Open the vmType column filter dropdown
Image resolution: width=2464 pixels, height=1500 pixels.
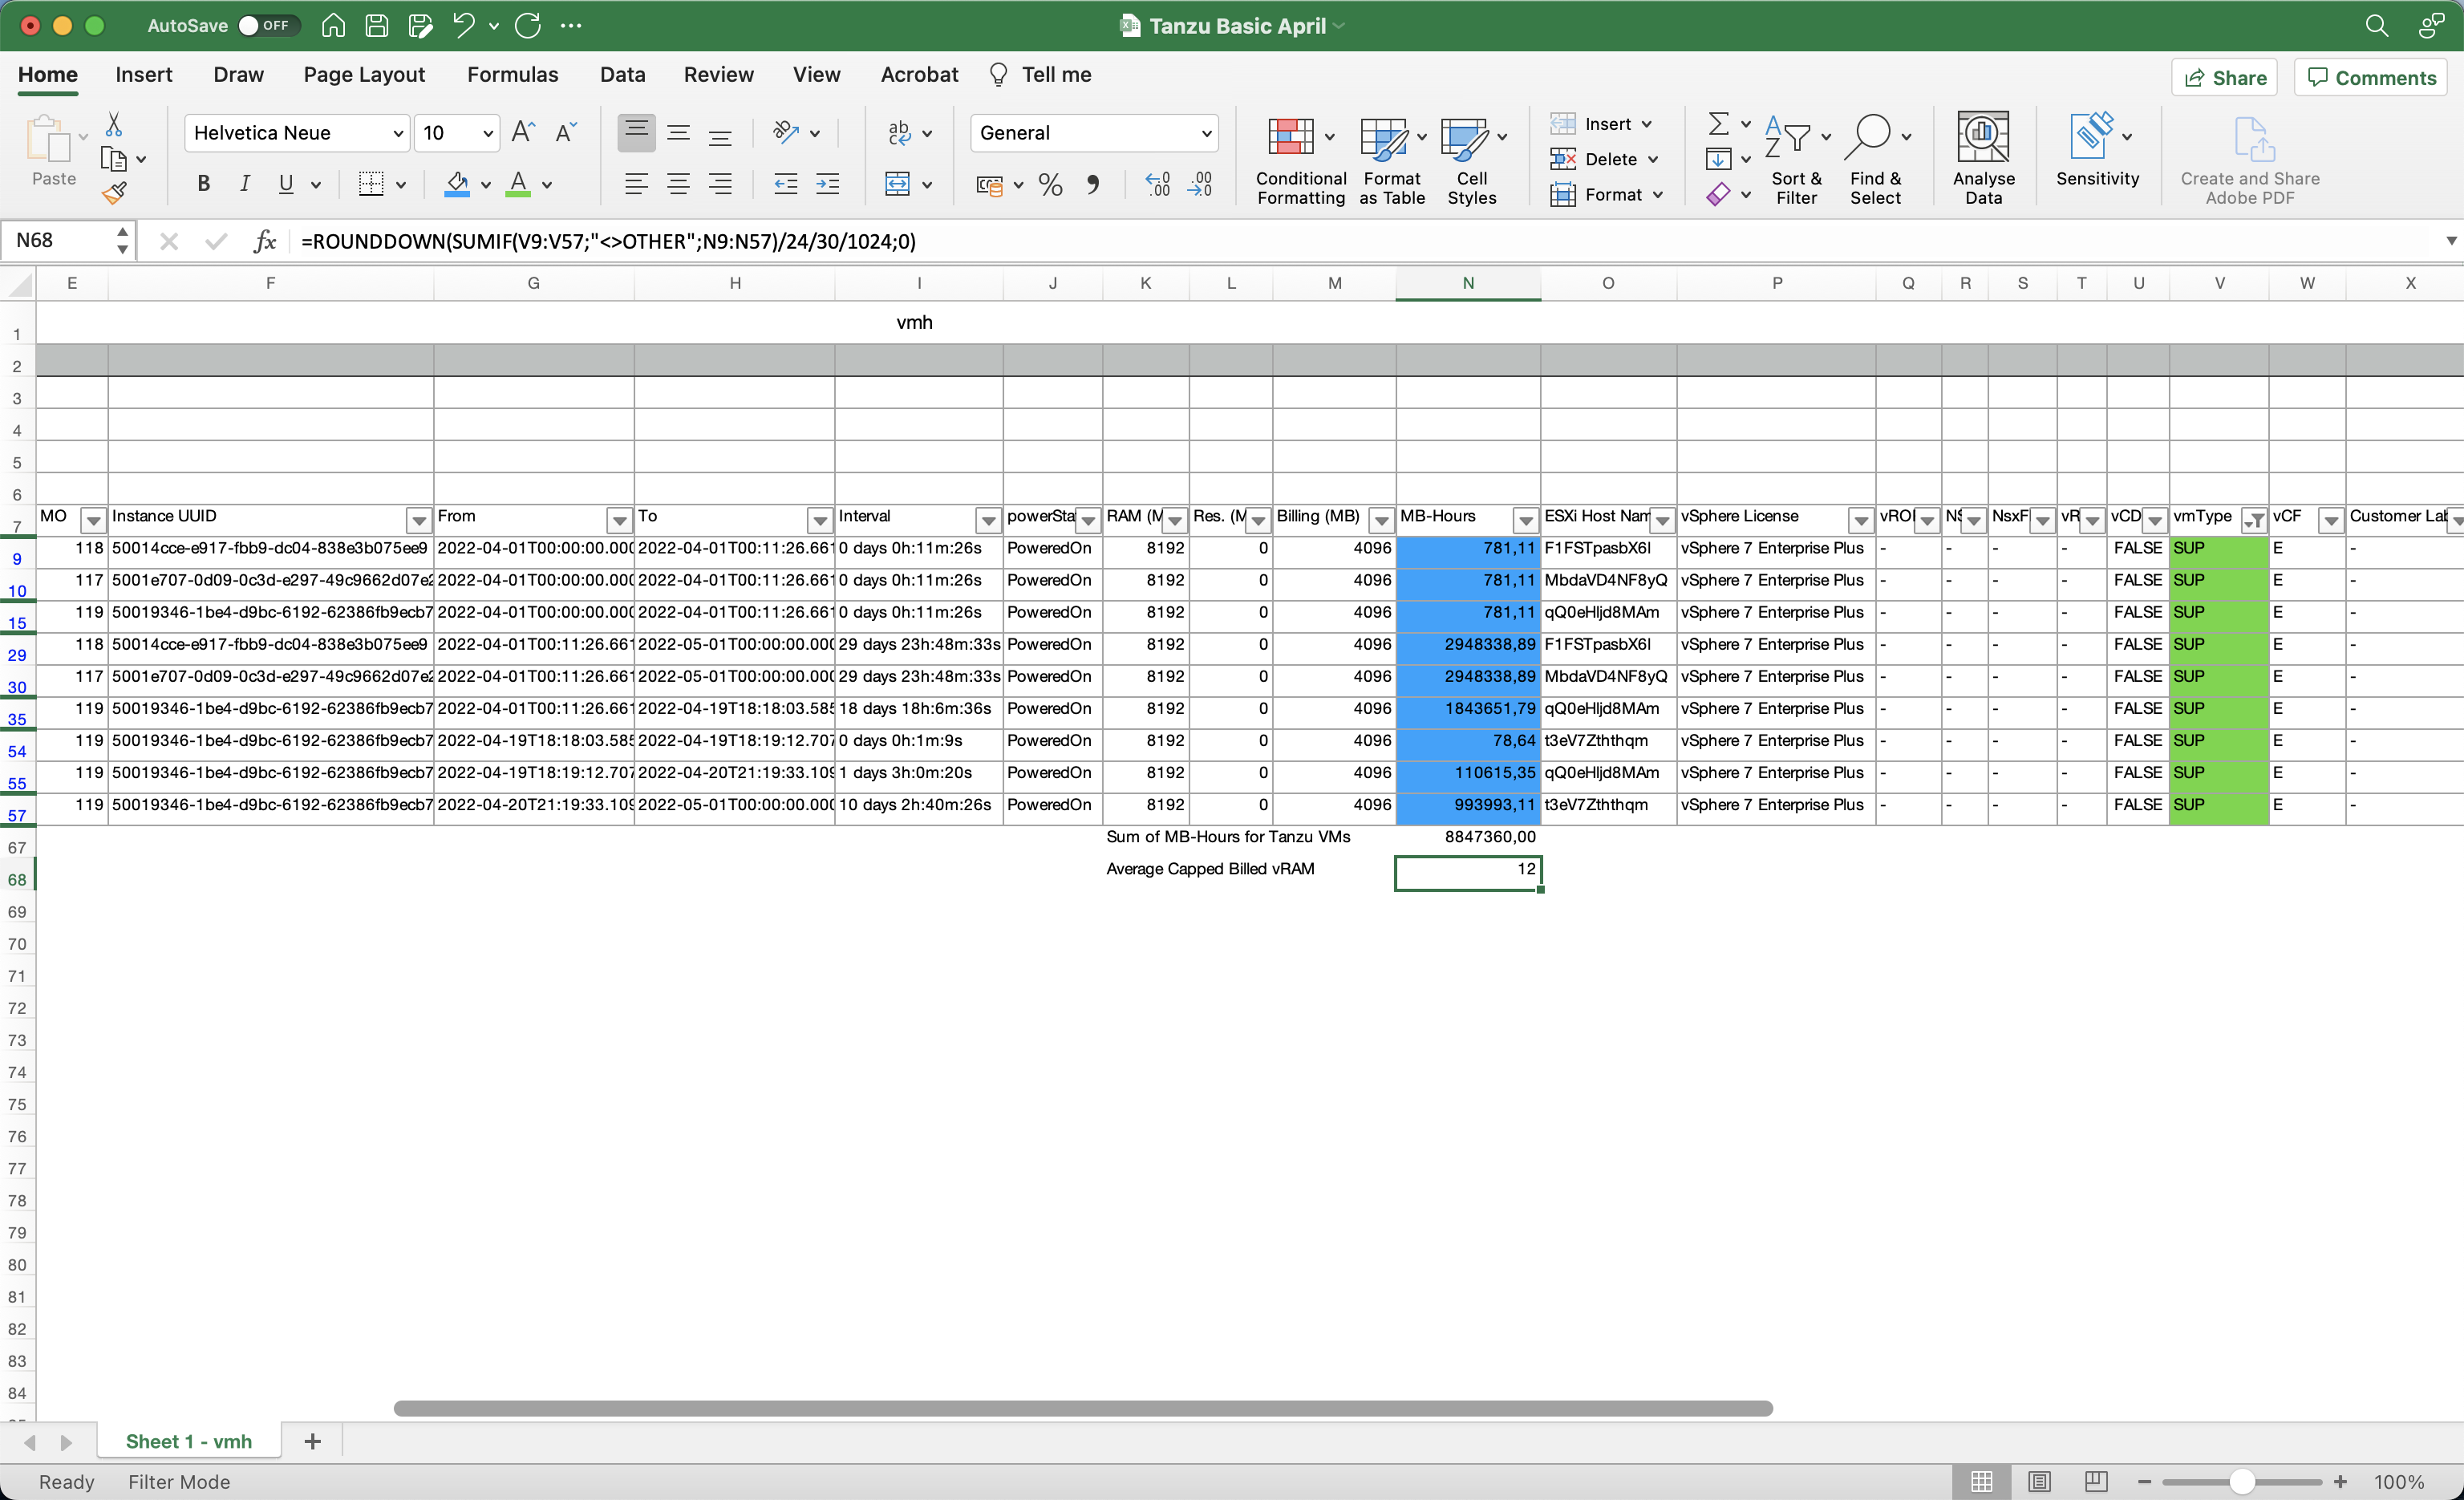pos(2254,519)
